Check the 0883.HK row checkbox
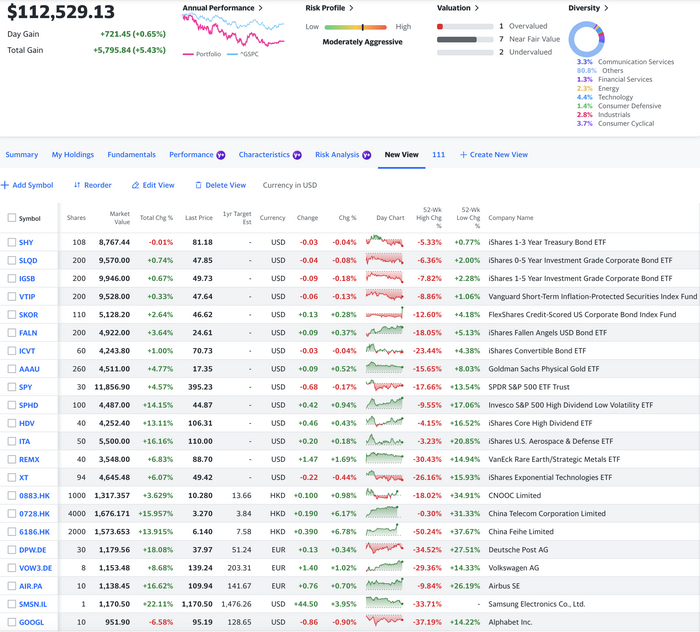 (12, 495)
